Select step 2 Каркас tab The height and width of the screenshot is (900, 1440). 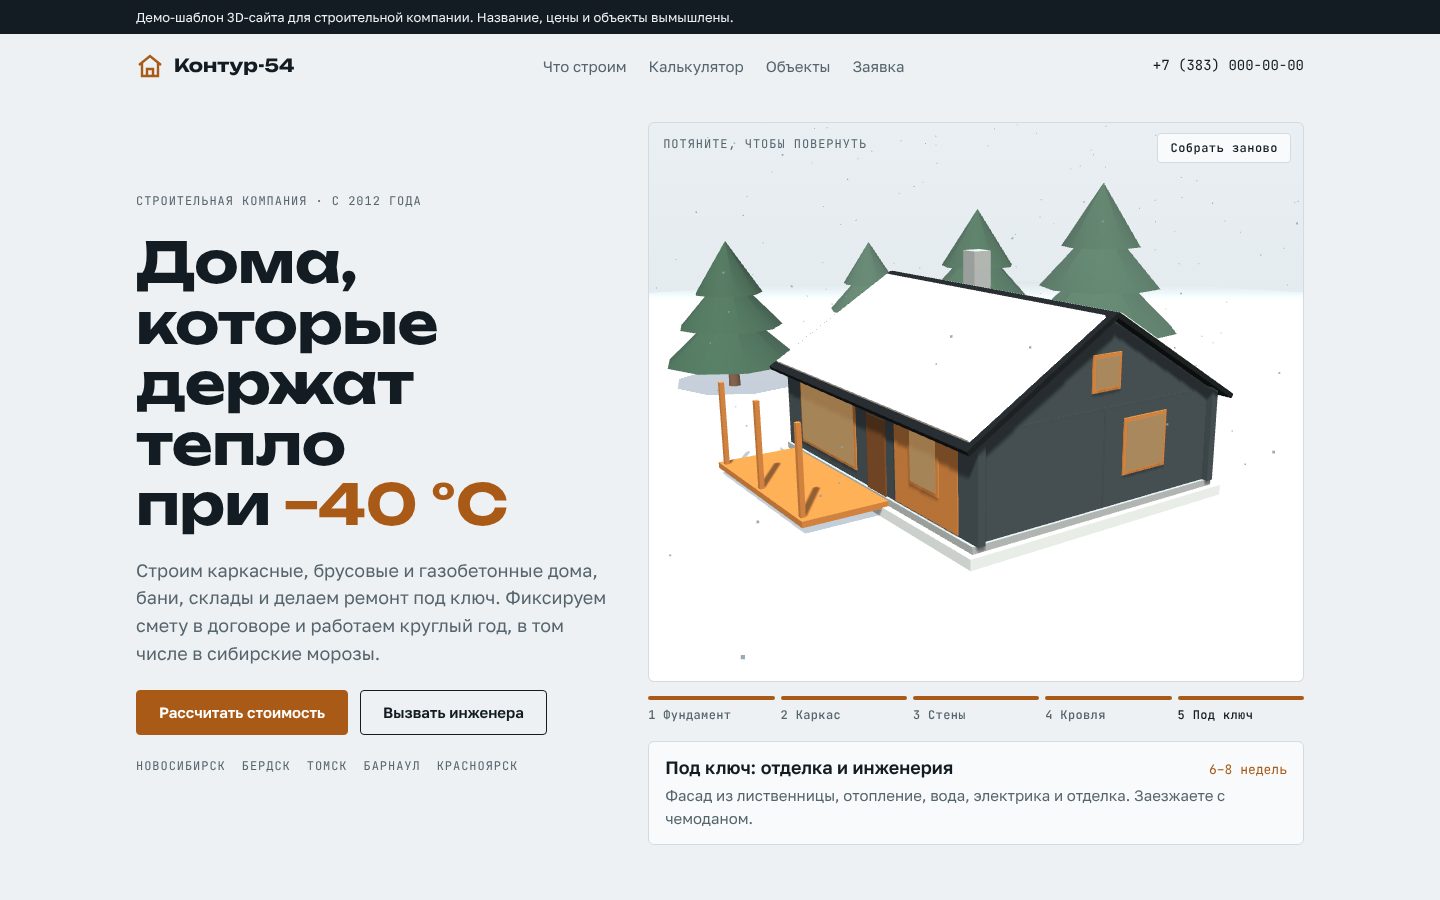click(843, 708)
